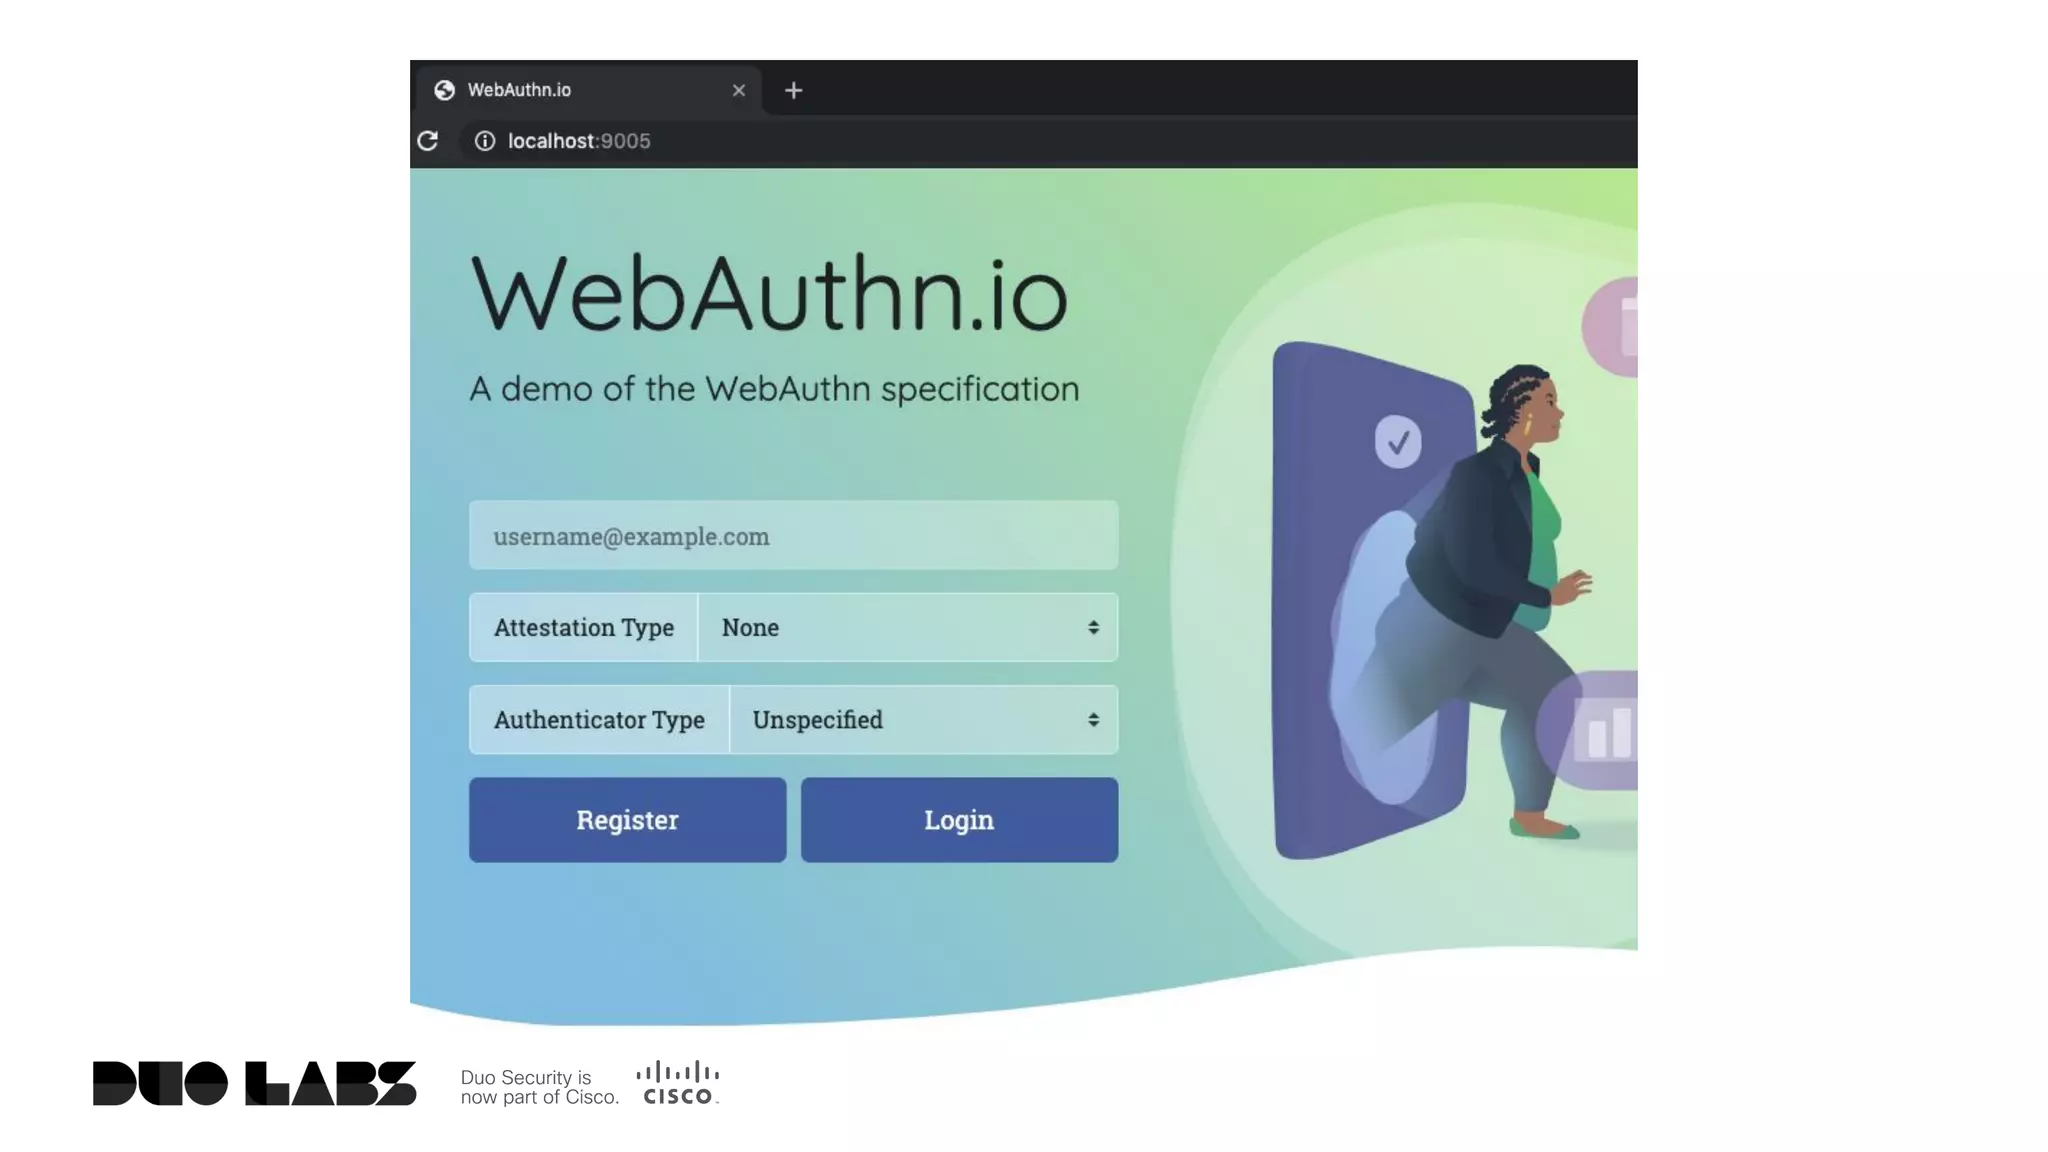The image size is (2048, 1152).
Task: Click the Cisco logo
Action: click(x=678, y=1083)
